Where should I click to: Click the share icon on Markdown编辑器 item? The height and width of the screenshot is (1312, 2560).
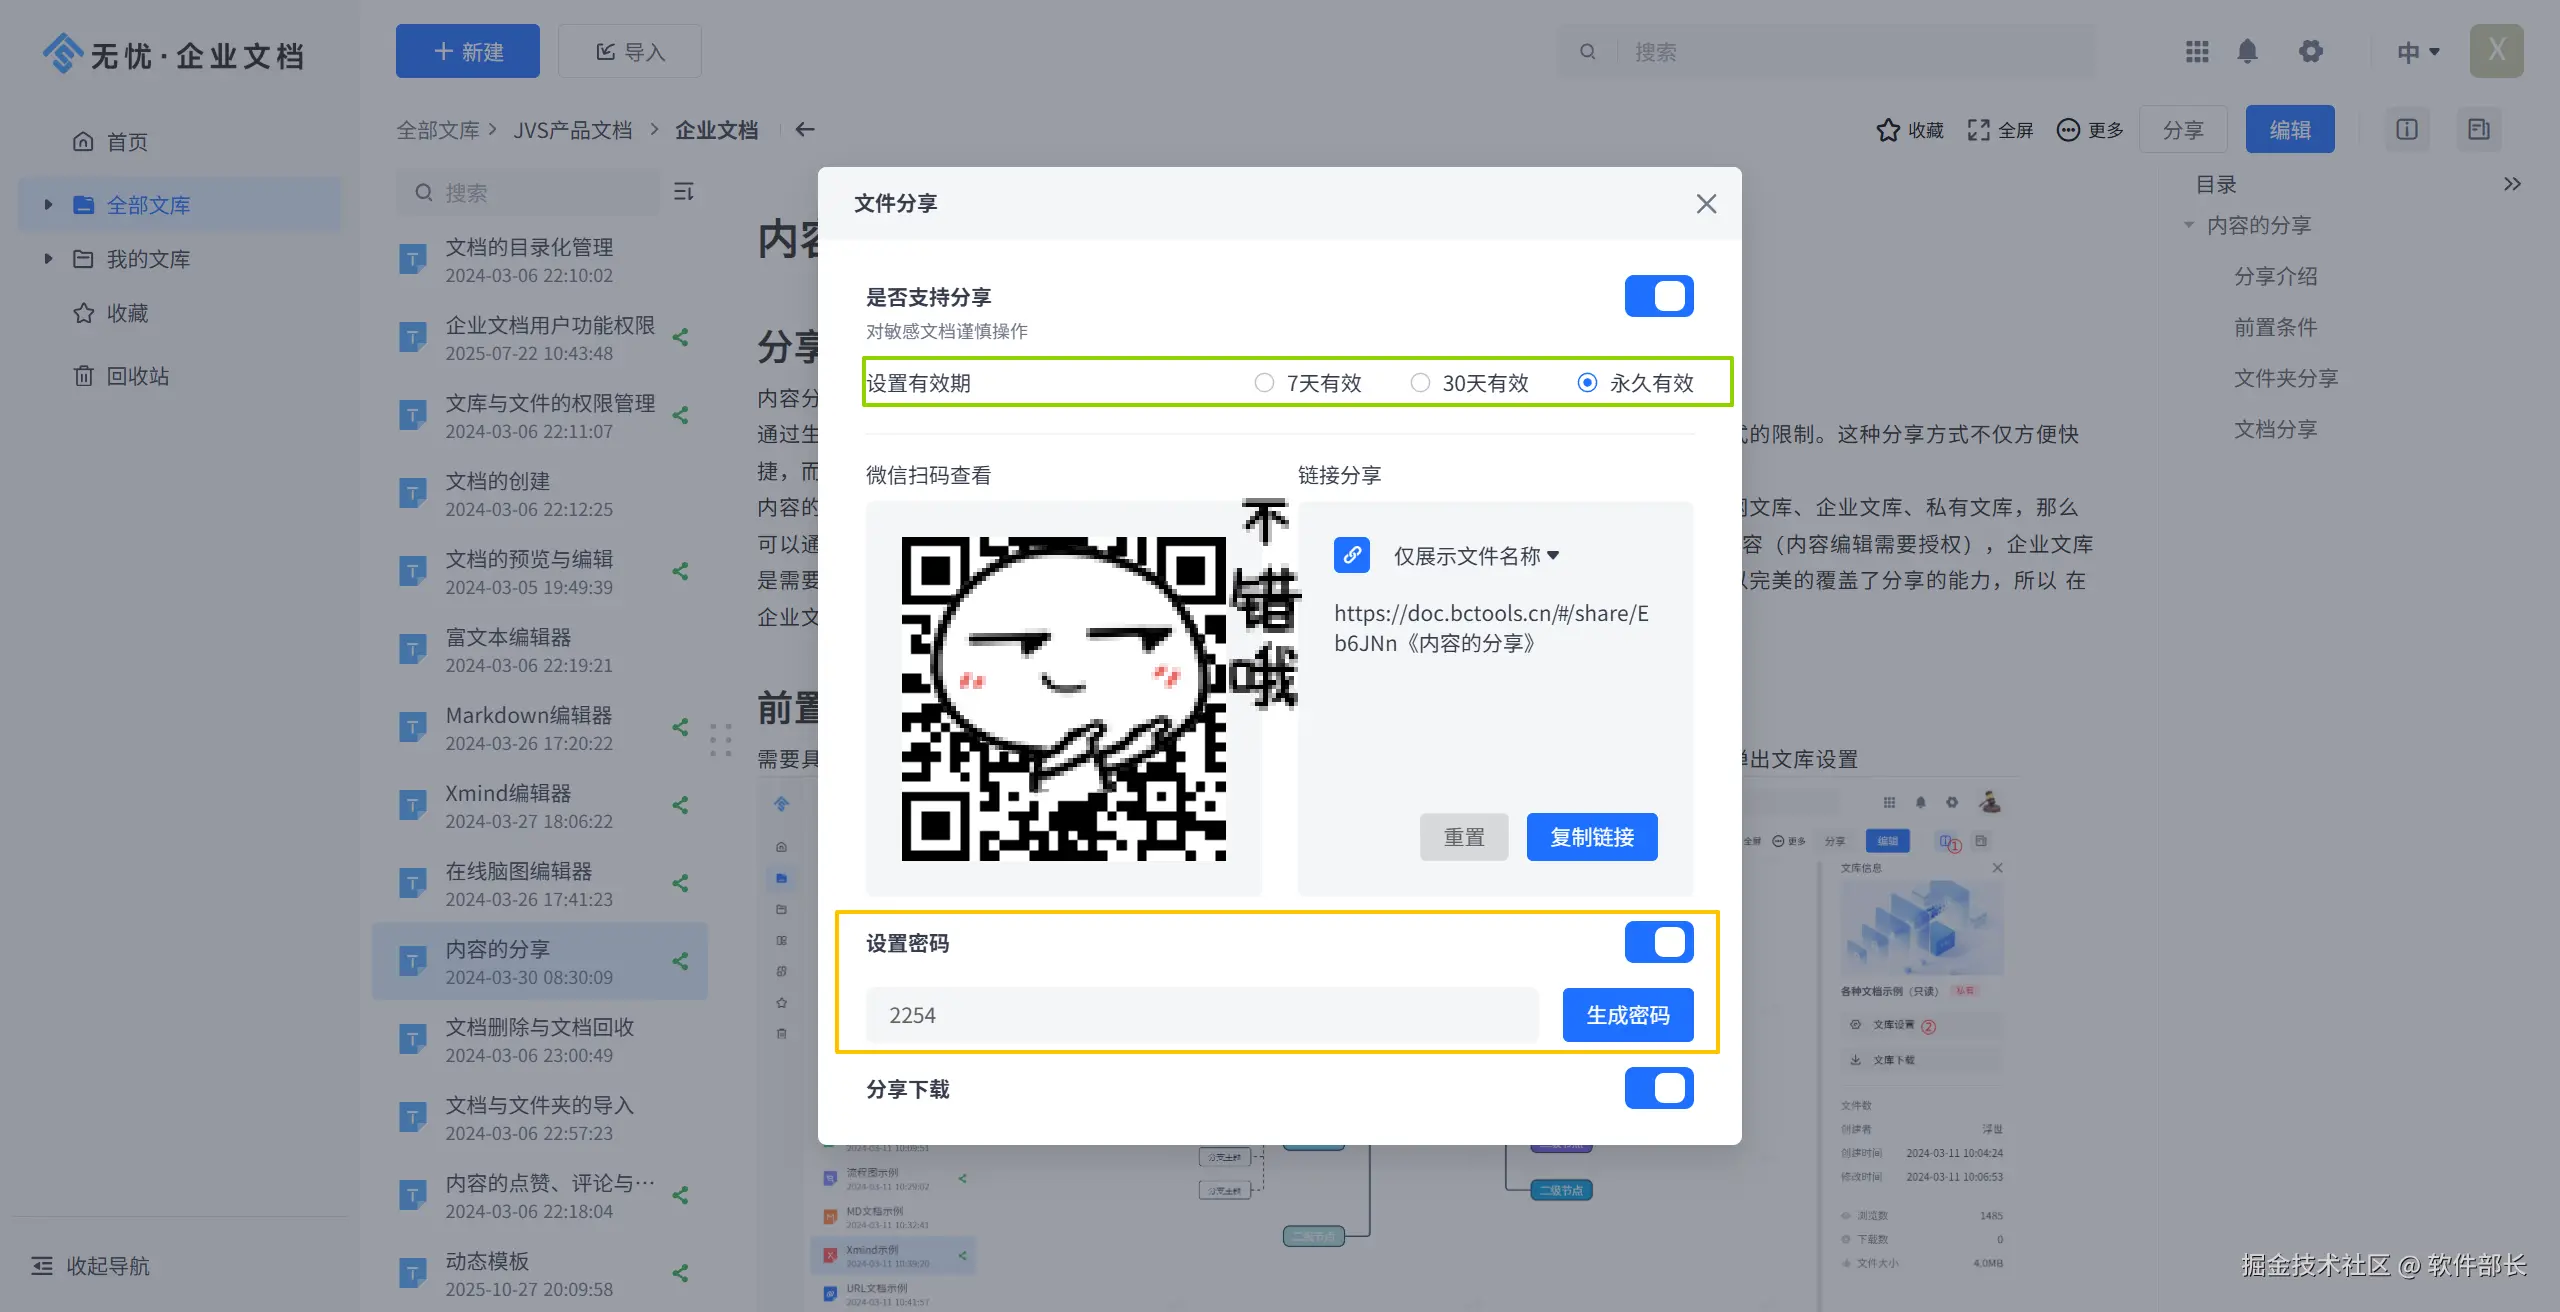681,727
